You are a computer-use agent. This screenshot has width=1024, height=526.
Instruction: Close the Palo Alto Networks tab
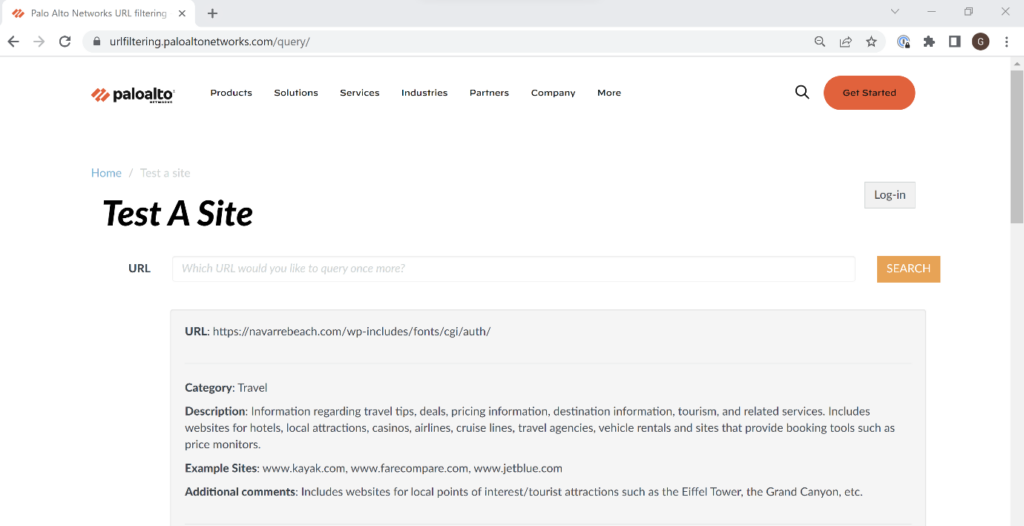click(x=182, y=13)
